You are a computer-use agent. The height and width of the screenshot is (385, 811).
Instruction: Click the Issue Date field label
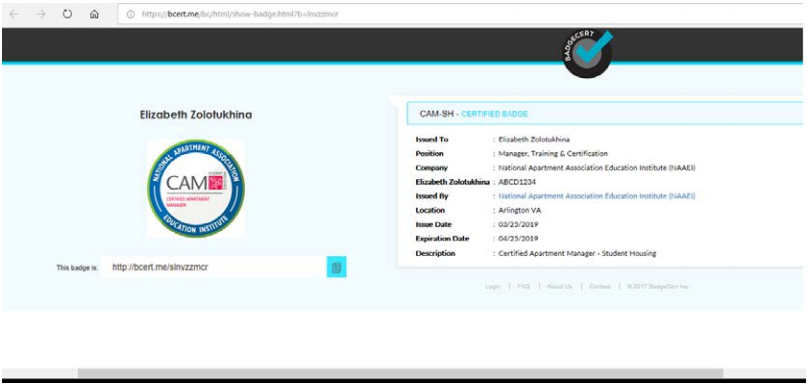(x=433, y=225)
